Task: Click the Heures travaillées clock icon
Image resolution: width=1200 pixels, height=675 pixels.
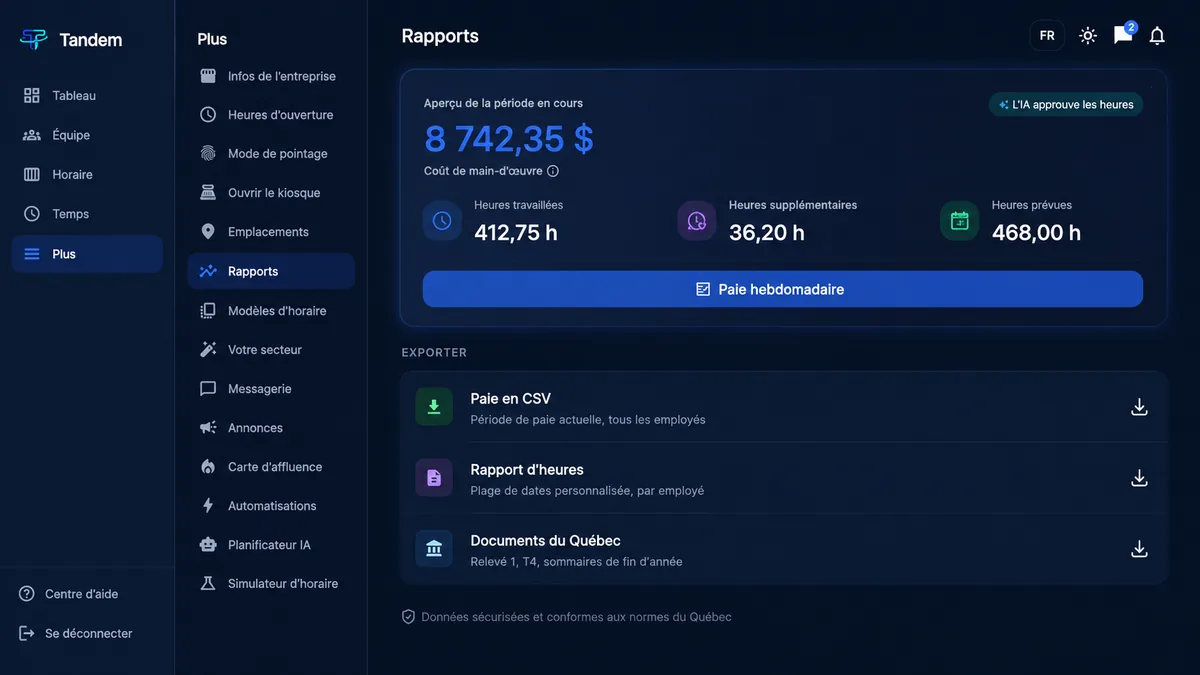Action: (442, 221)
